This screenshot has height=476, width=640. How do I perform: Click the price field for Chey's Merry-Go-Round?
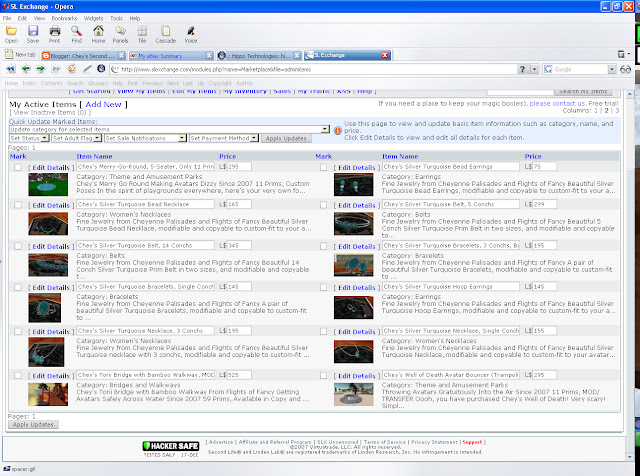coord(239,167)
